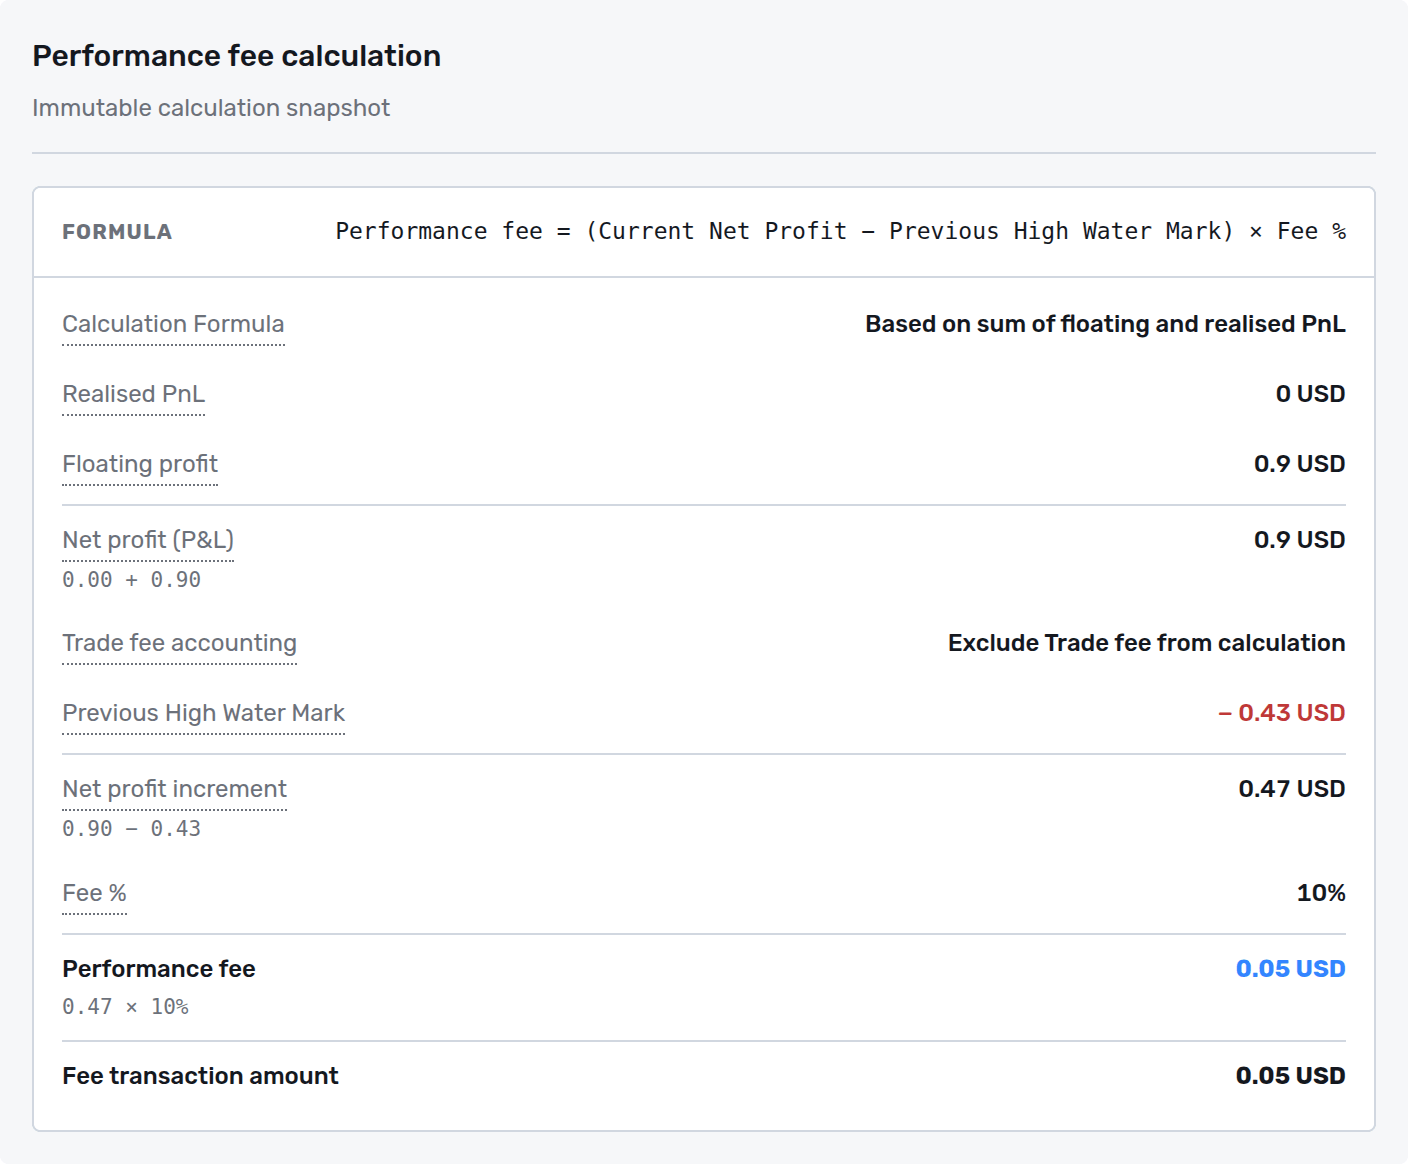The image size is (1408, 1165).
Task: Click the Floating profit value 0.9 USD
Action: 1300,464
